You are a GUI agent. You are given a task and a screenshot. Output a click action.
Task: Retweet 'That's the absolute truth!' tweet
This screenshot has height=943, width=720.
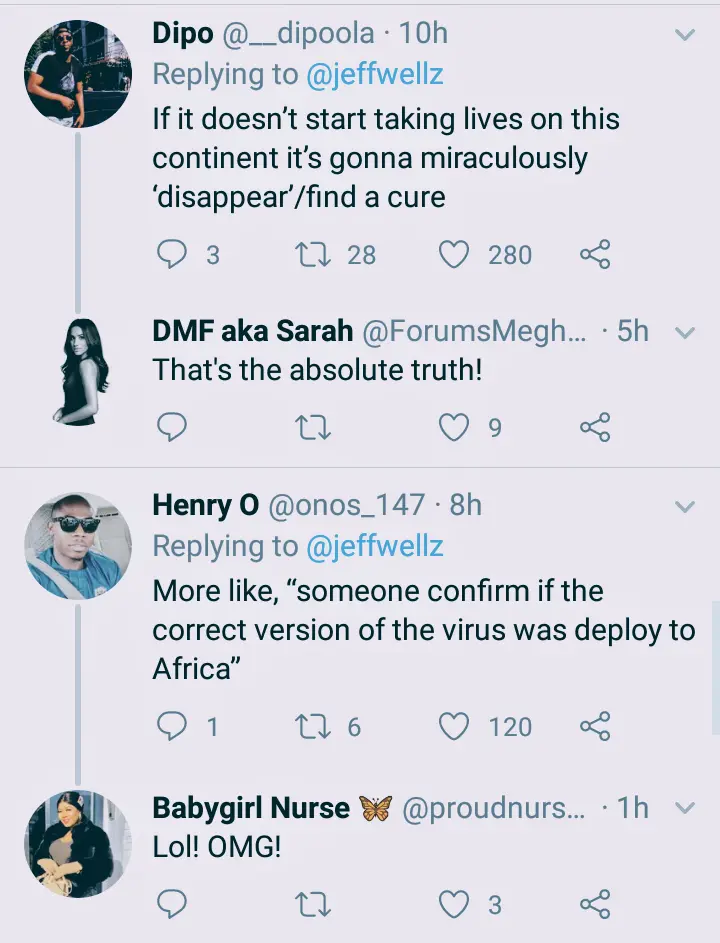click(315, 428)
